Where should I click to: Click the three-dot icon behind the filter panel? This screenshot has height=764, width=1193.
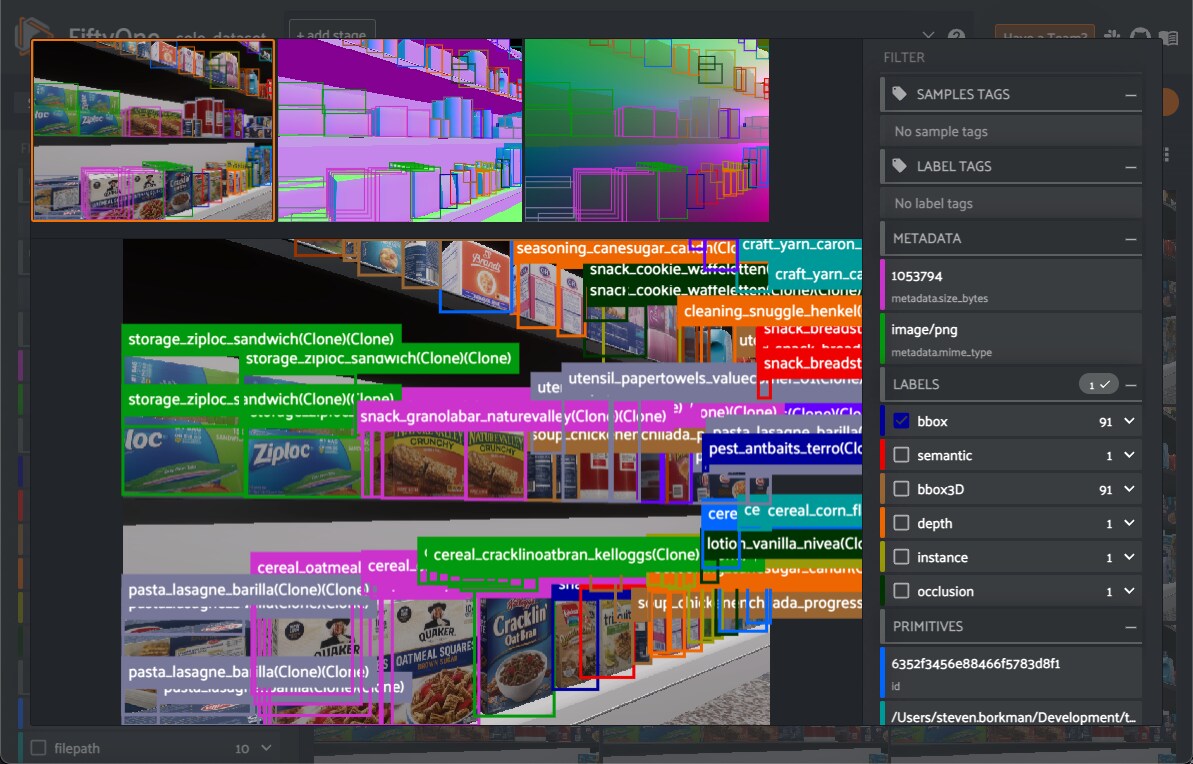pos(1167,154)
